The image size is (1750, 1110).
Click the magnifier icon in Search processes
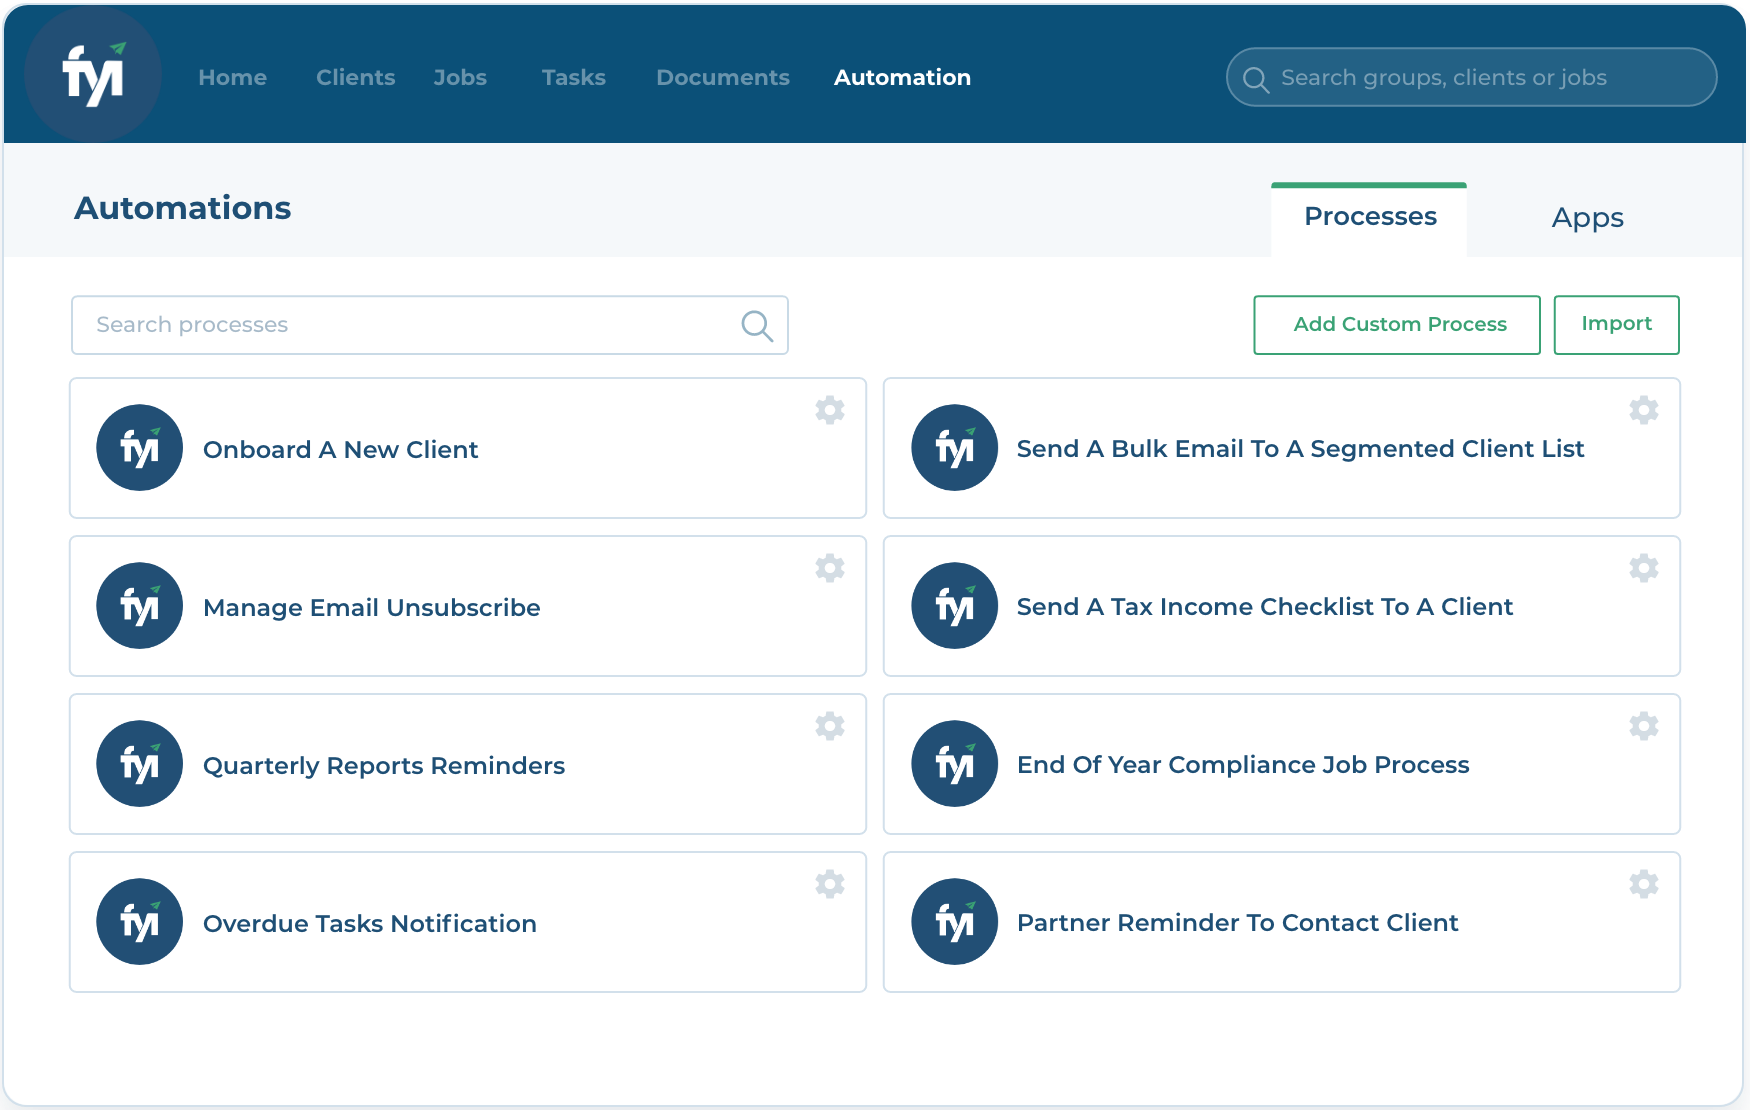point(756,325)
